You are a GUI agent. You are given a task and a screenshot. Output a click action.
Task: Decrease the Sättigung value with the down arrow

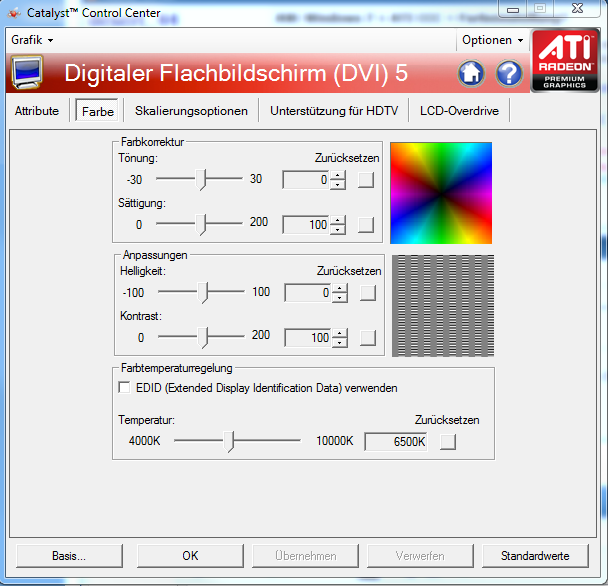pyautogui.click(x=338, y=230)
